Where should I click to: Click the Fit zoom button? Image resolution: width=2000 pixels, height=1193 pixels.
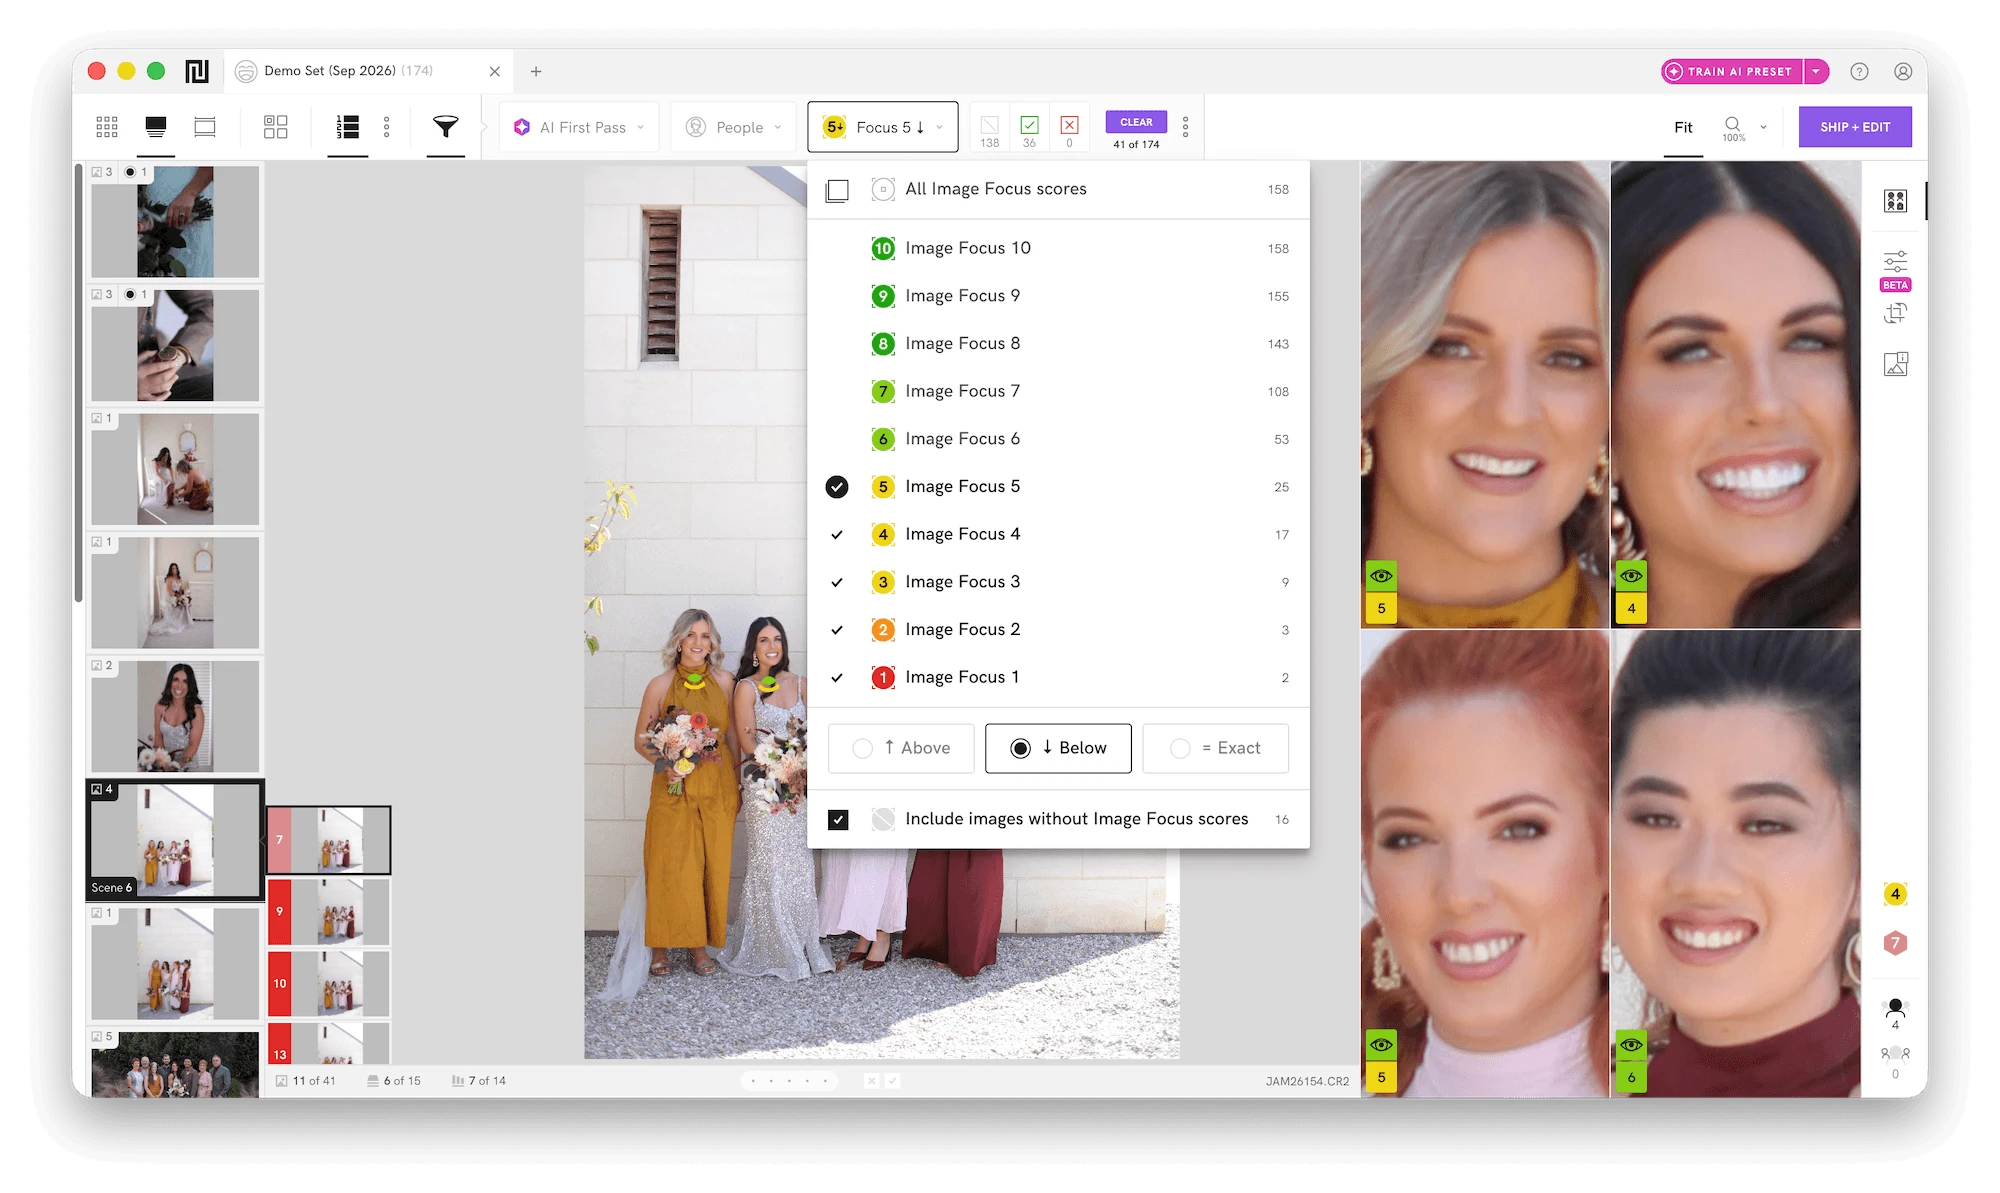pos(1683,127)
